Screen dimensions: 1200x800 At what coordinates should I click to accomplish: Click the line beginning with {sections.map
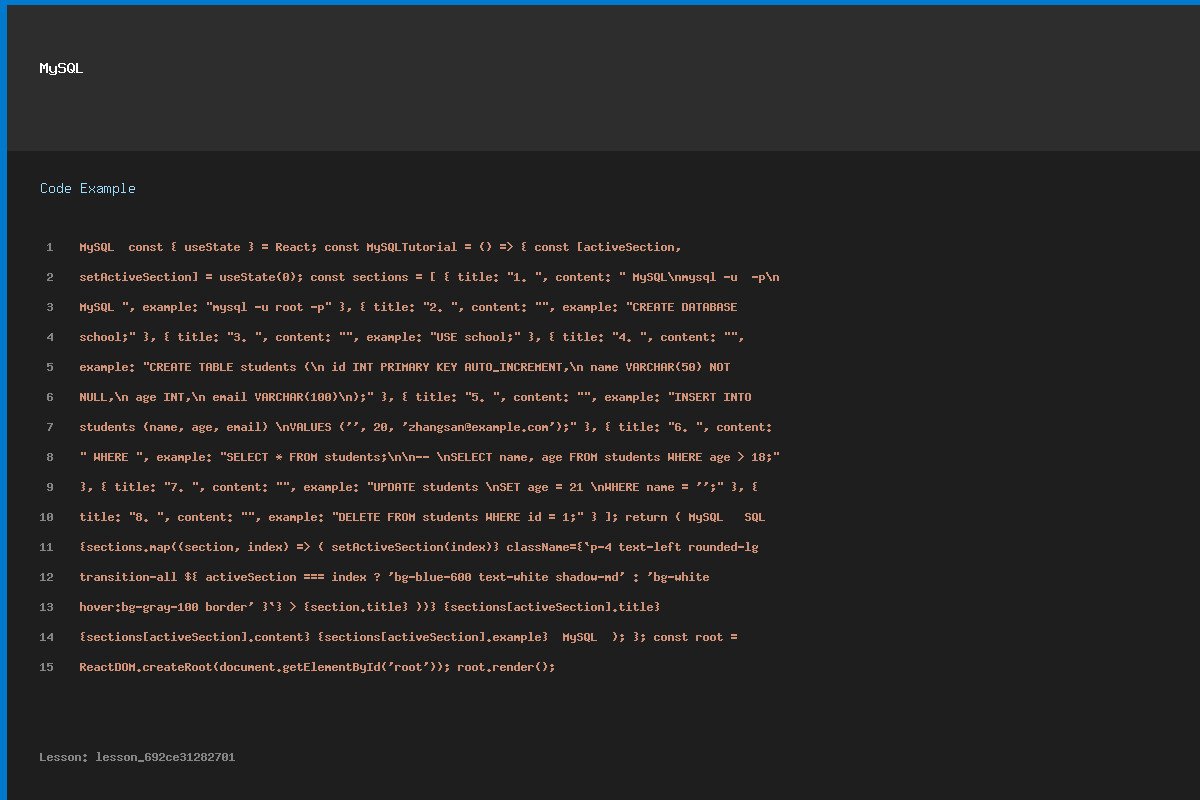point(425,547)
